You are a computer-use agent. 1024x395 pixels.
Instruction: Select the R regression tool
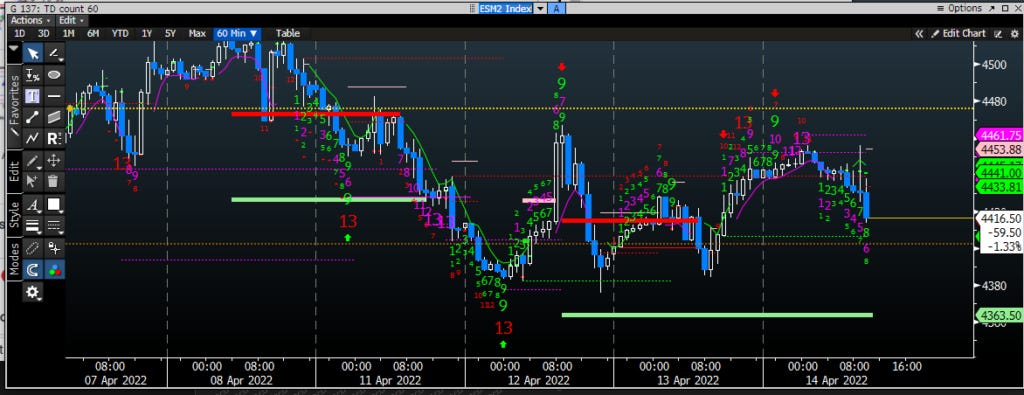click(x=54, y=138)
